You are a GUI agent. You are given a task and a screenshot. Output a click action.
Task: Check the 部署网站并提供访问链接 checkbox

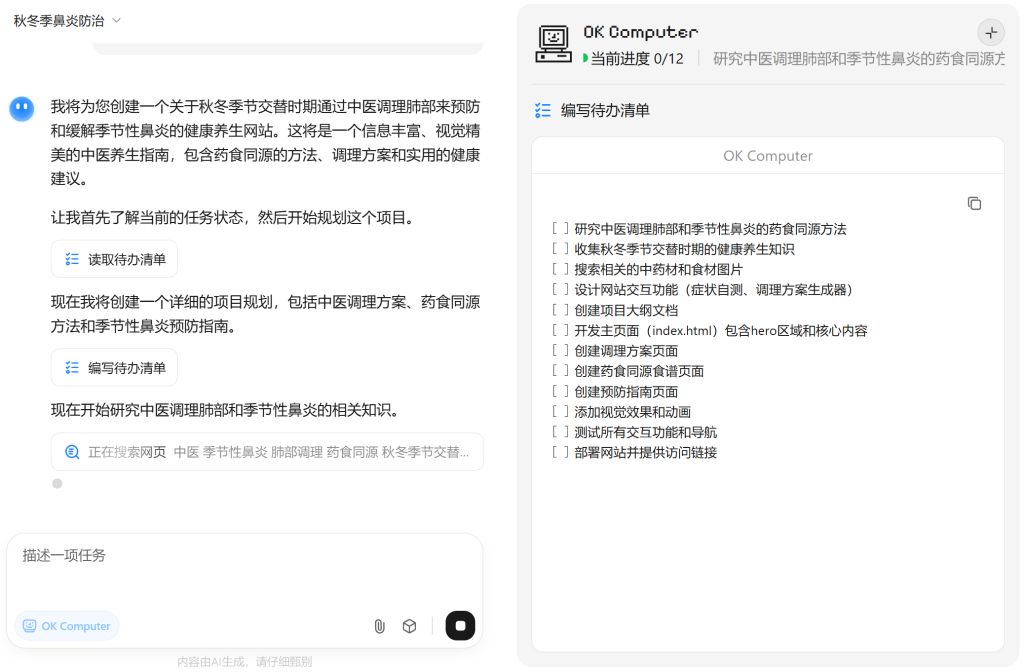point(560,452)
